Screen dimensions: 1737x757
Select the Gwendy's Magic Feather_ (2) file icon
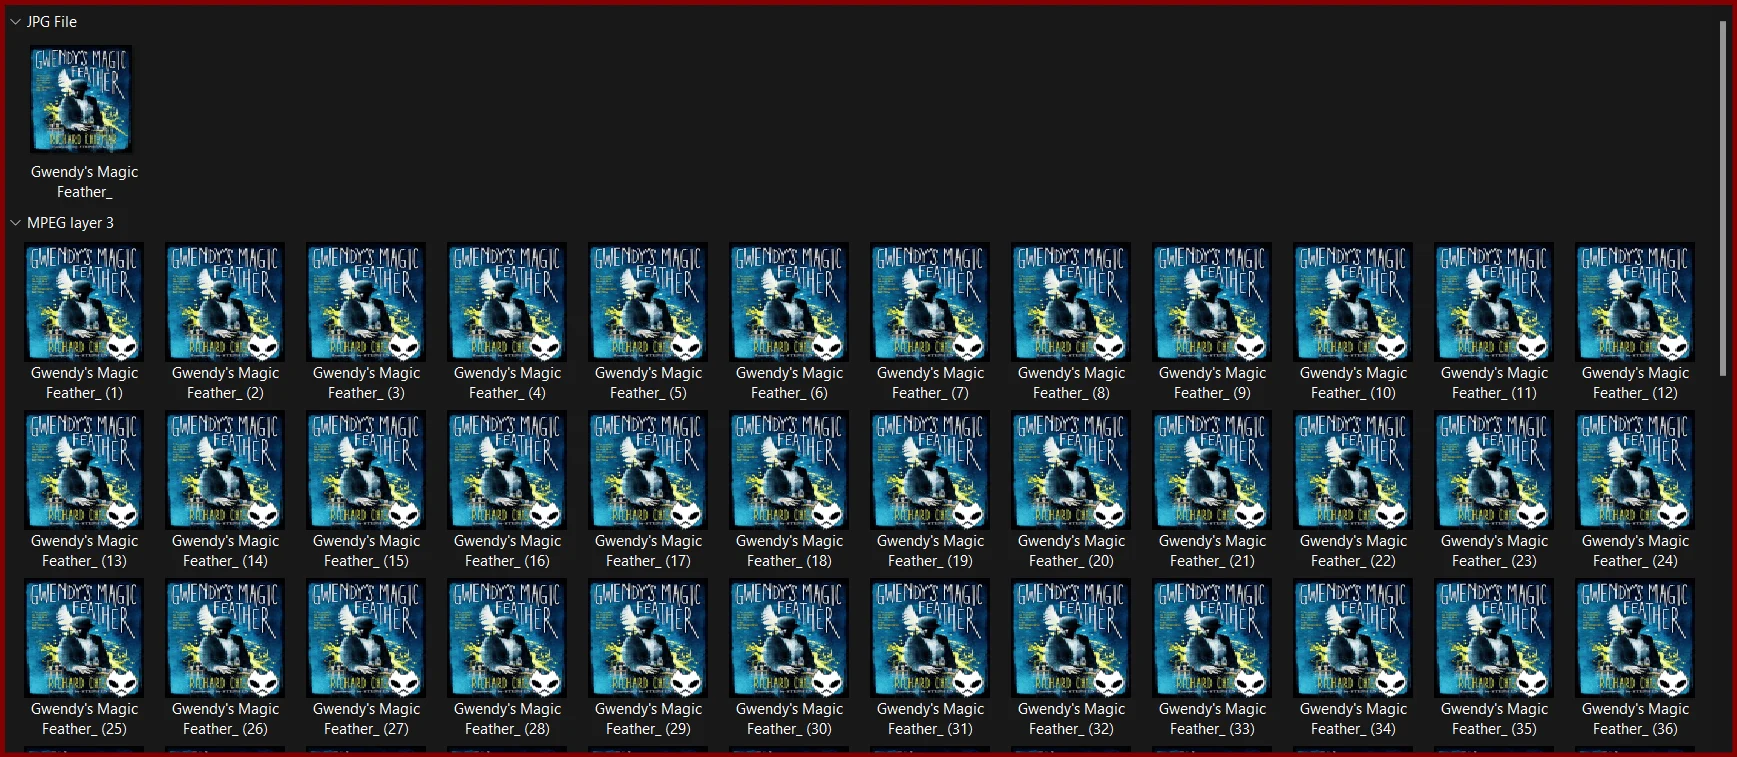point(225,302)
